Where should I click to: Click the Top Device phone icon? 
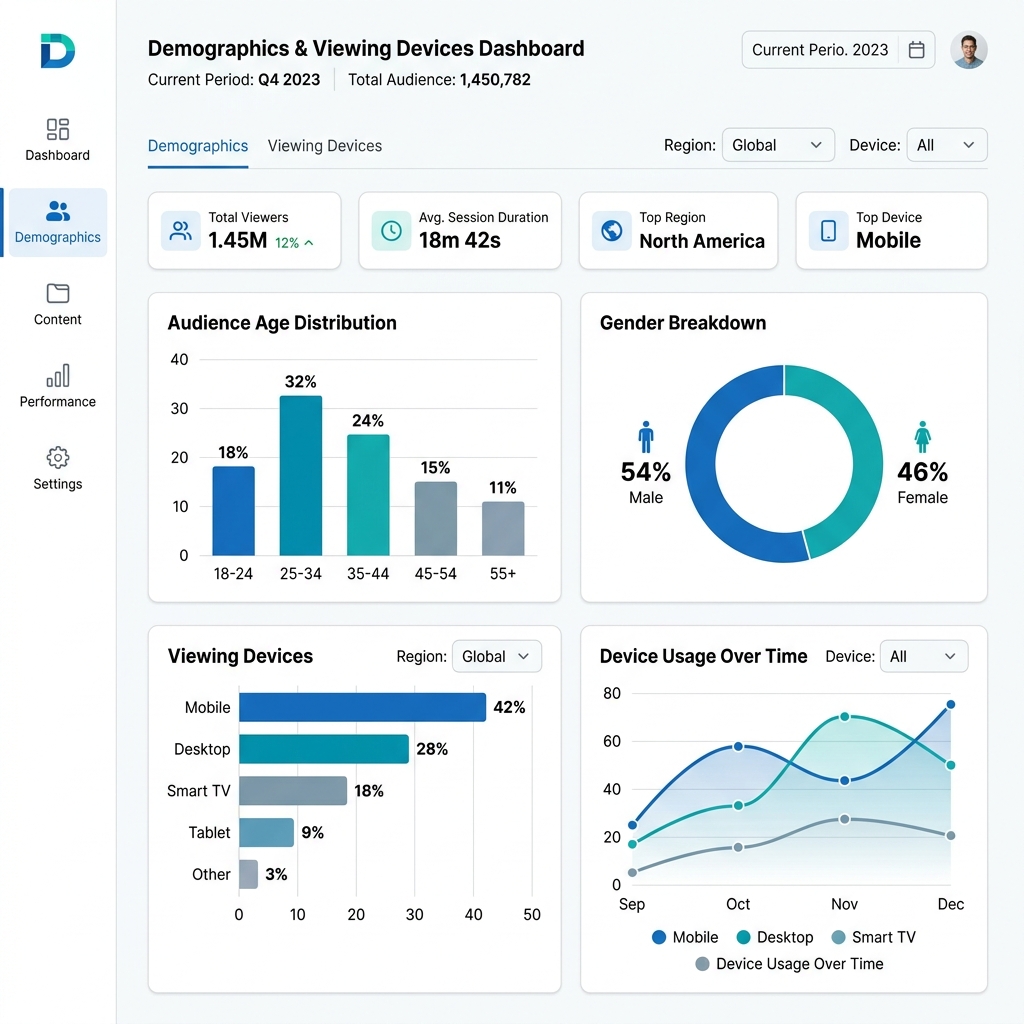pos(828,231)
